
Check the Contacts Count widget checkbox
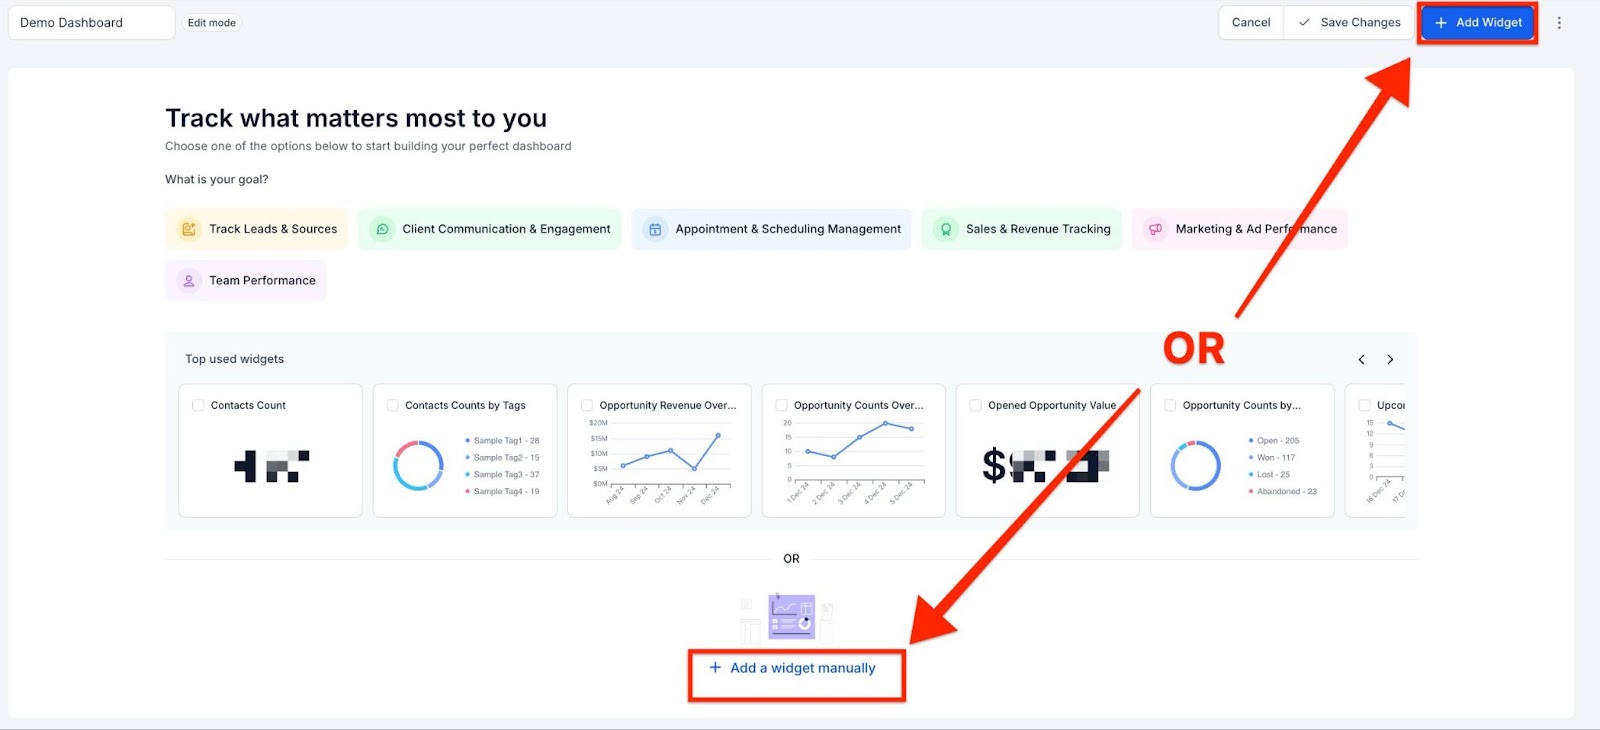point(198,405)
